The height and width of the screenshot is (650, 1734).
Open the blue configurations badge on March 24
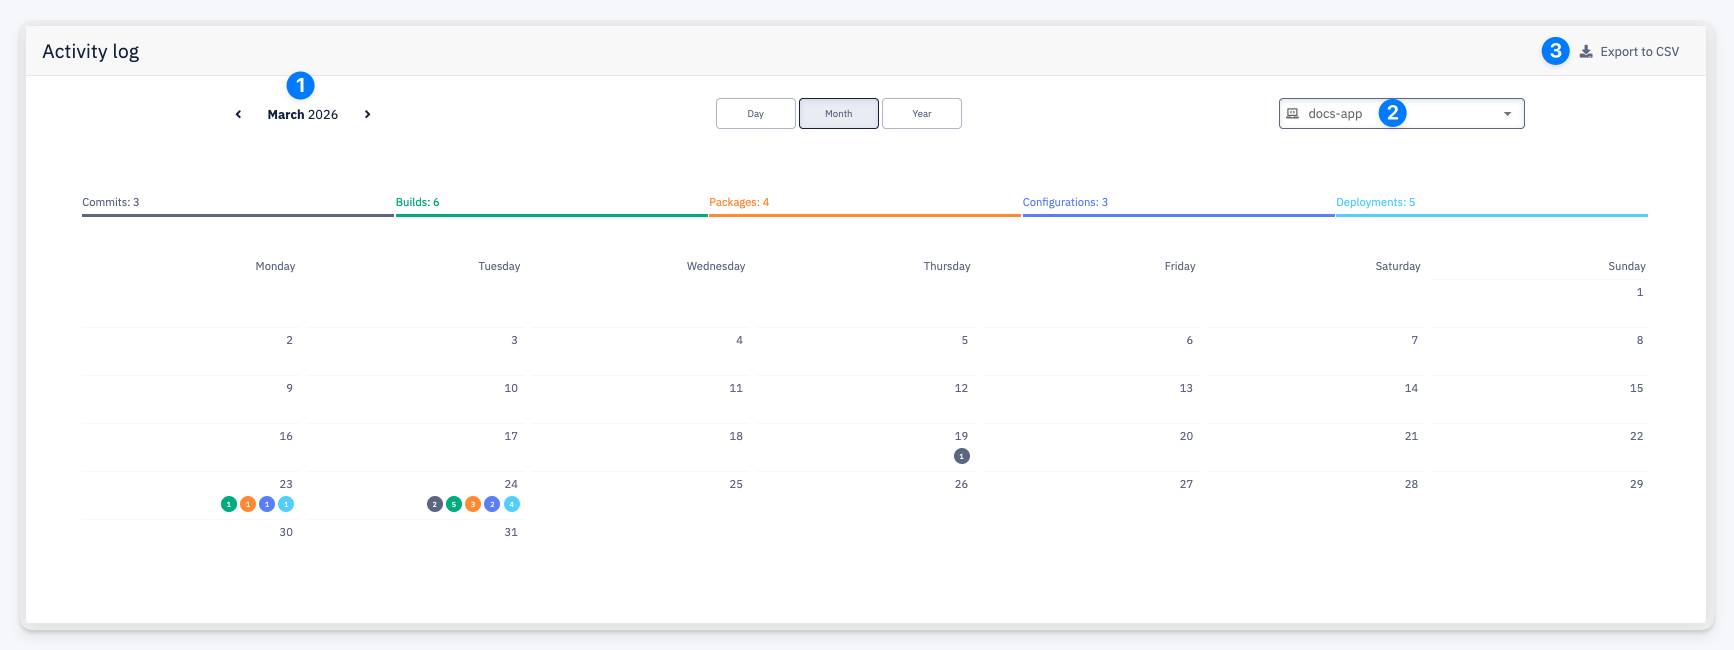click(492, 504)
